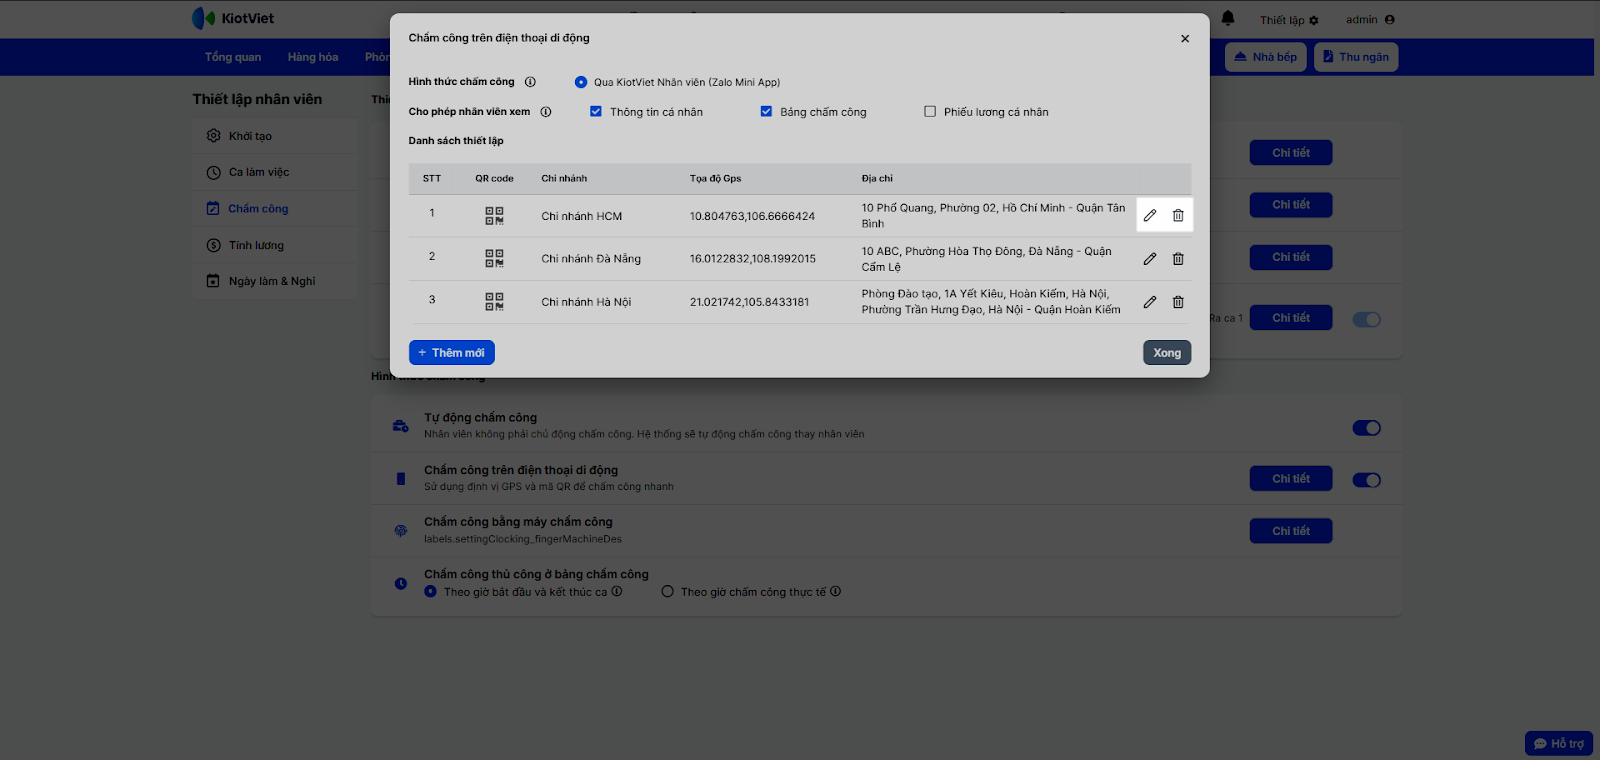Image resolution: width=1600 pixels, height=760 pixels.
Task: Select Qua KiotViet Nhân viên radio option
Action: [x=581, y=82]
